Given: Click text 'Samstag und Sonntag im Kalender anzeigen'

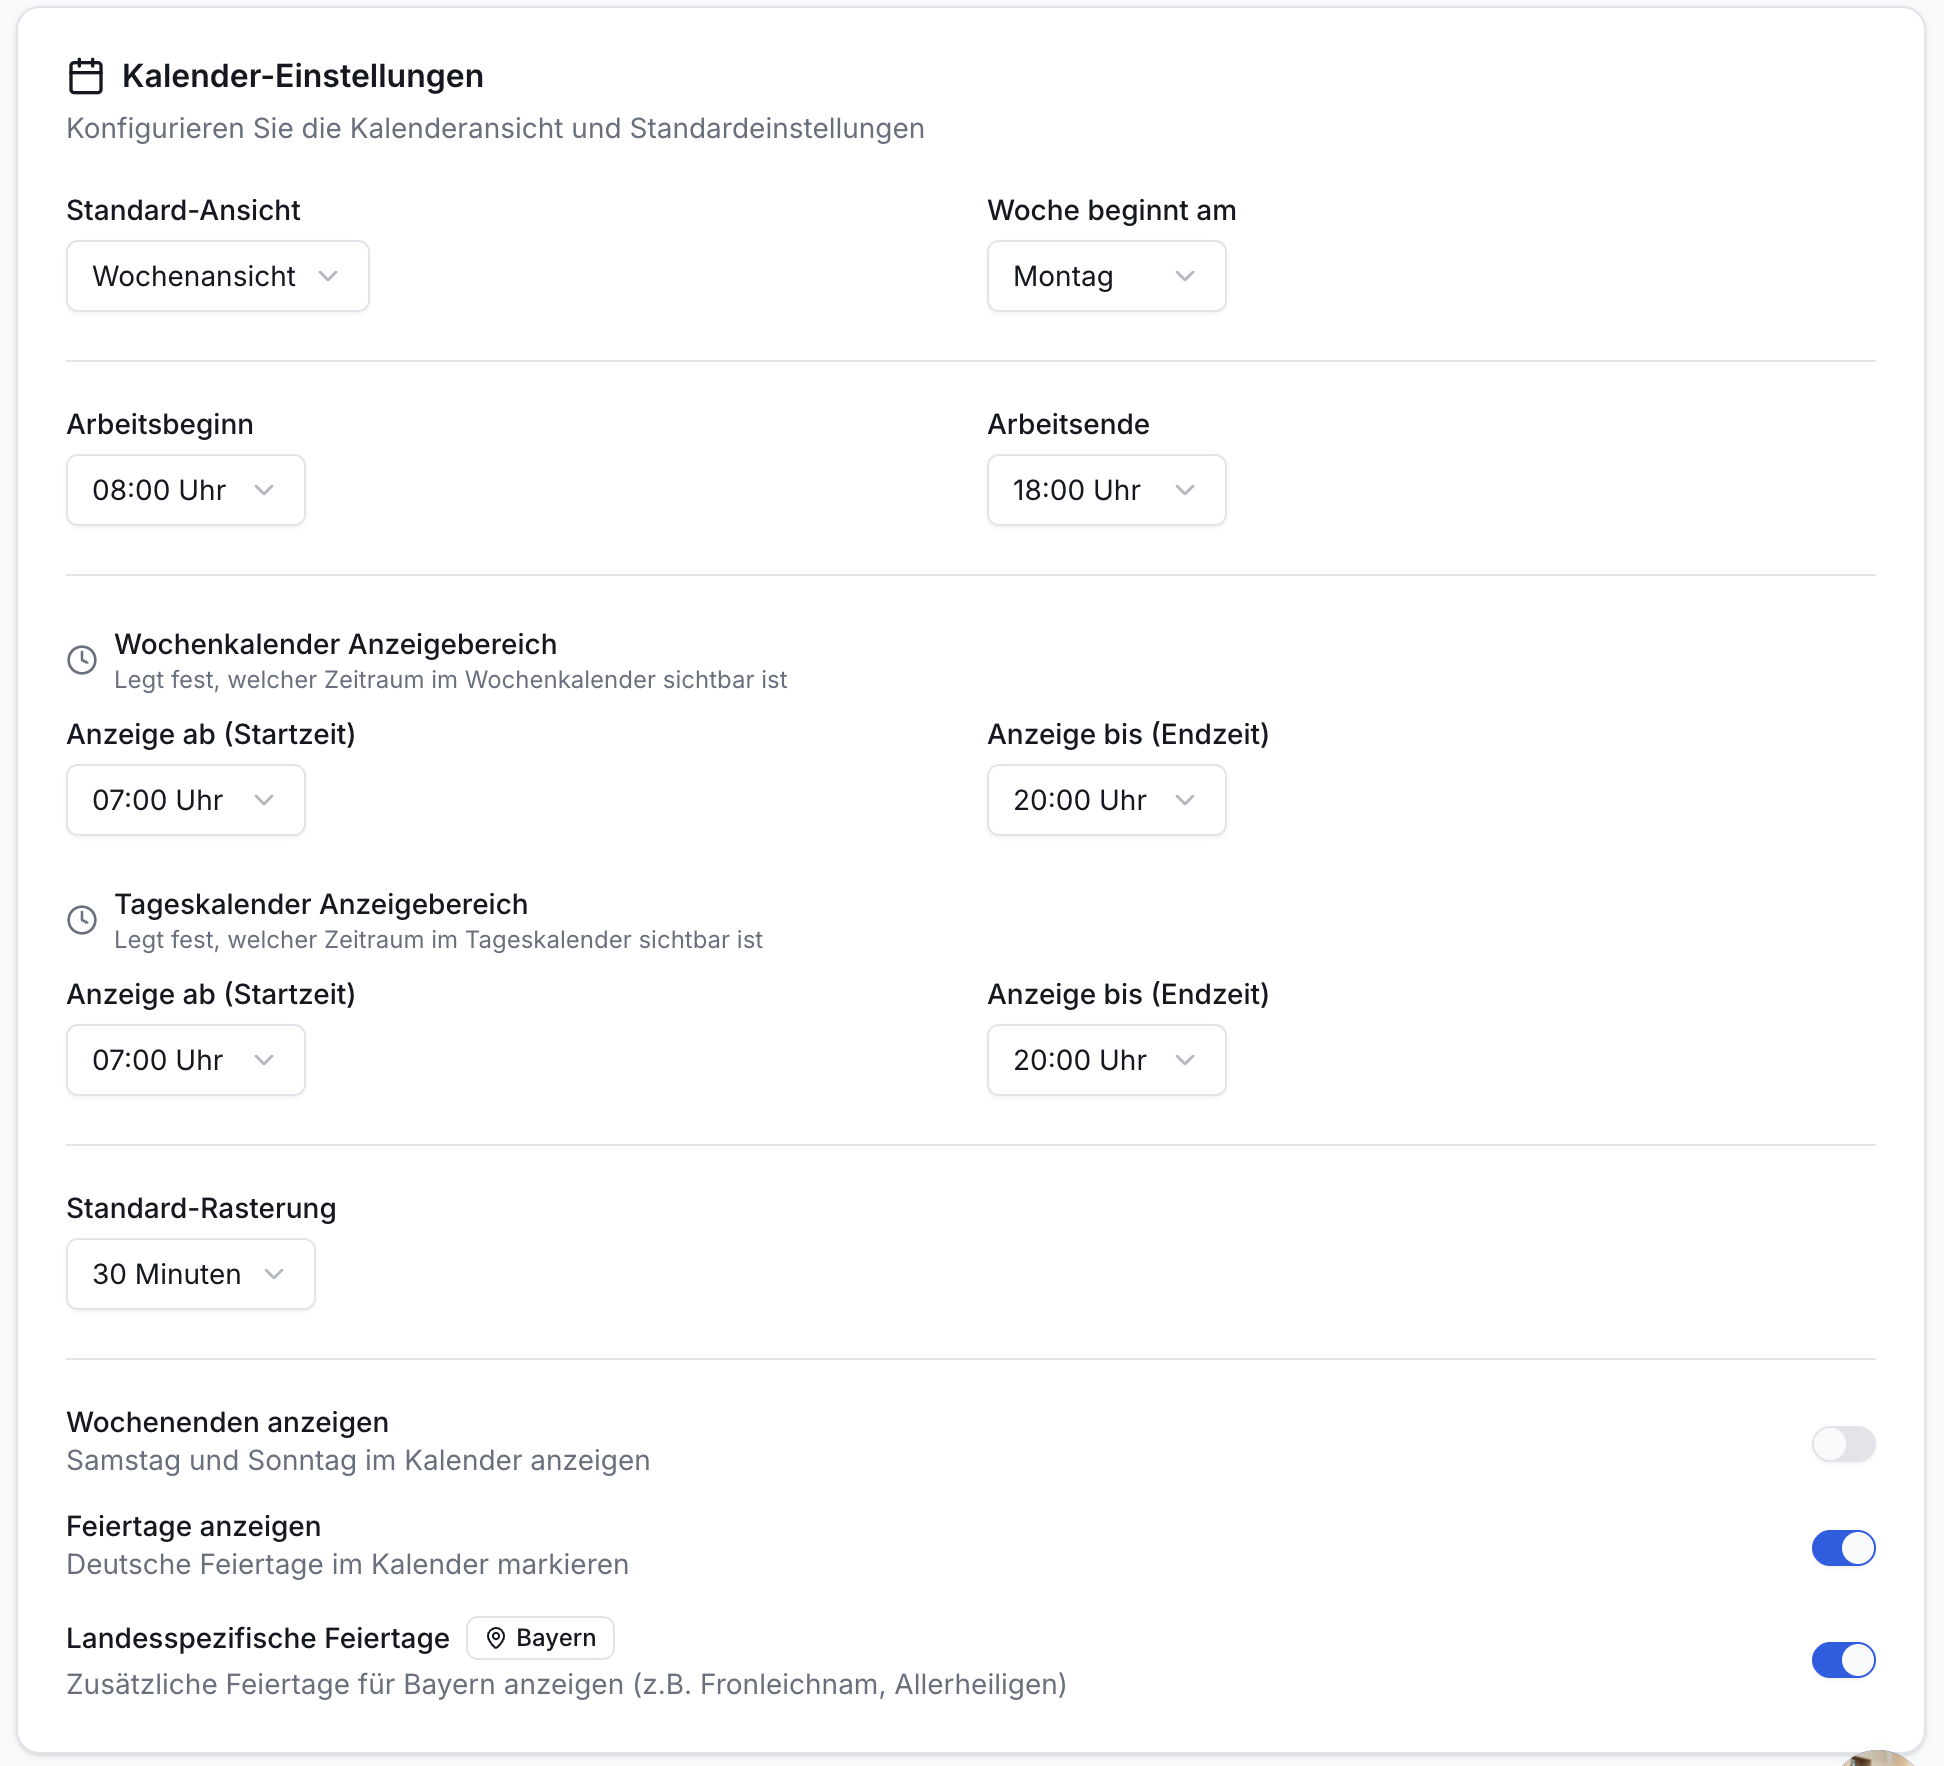Looking at the screenshot, I should 358,1461.
